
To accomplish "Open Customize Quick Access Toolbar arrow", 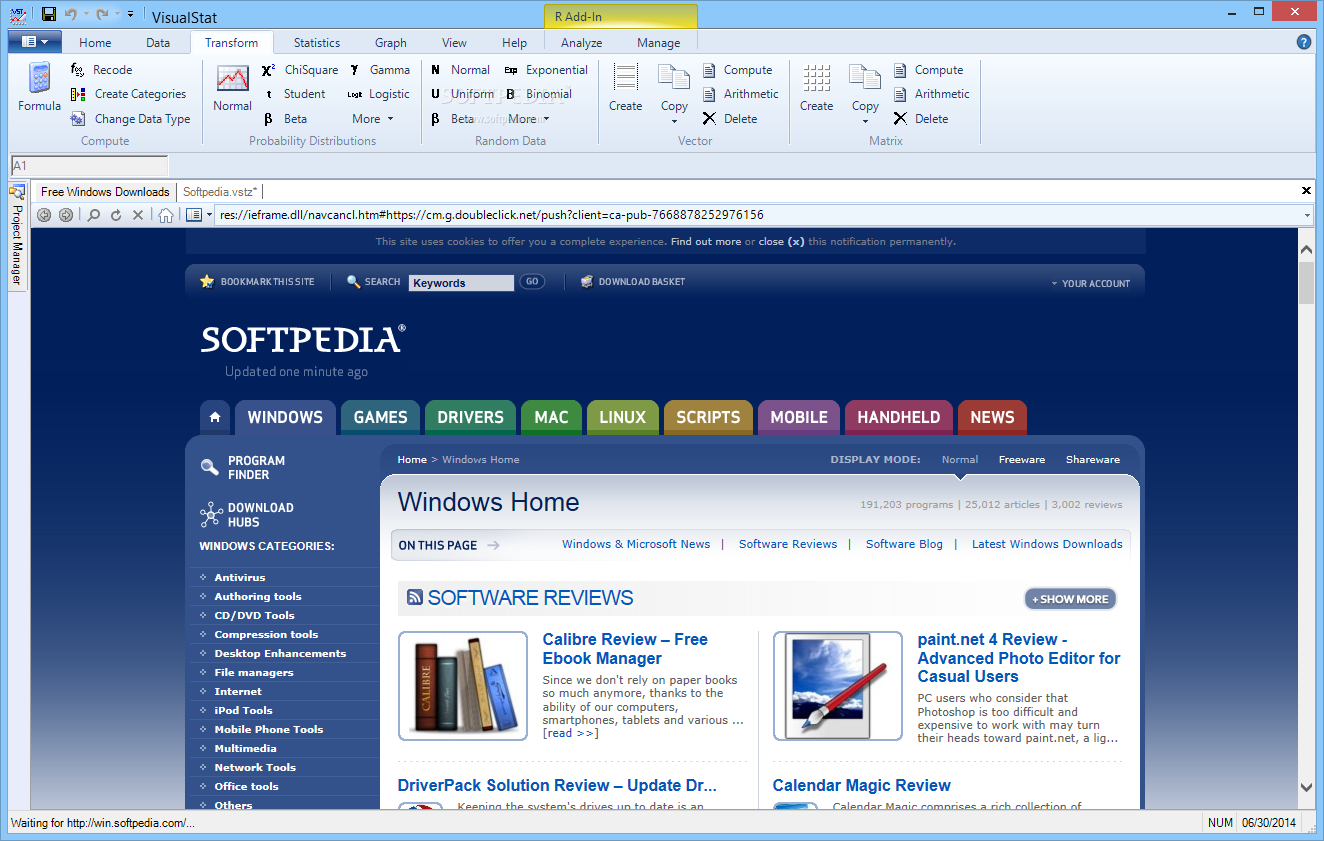I will pyautogui.click(x=131, y=15).
